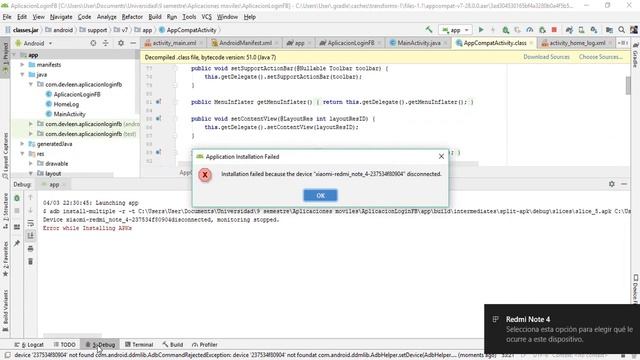Click the Rerun app icon in Debug panel

coord(17,198)
